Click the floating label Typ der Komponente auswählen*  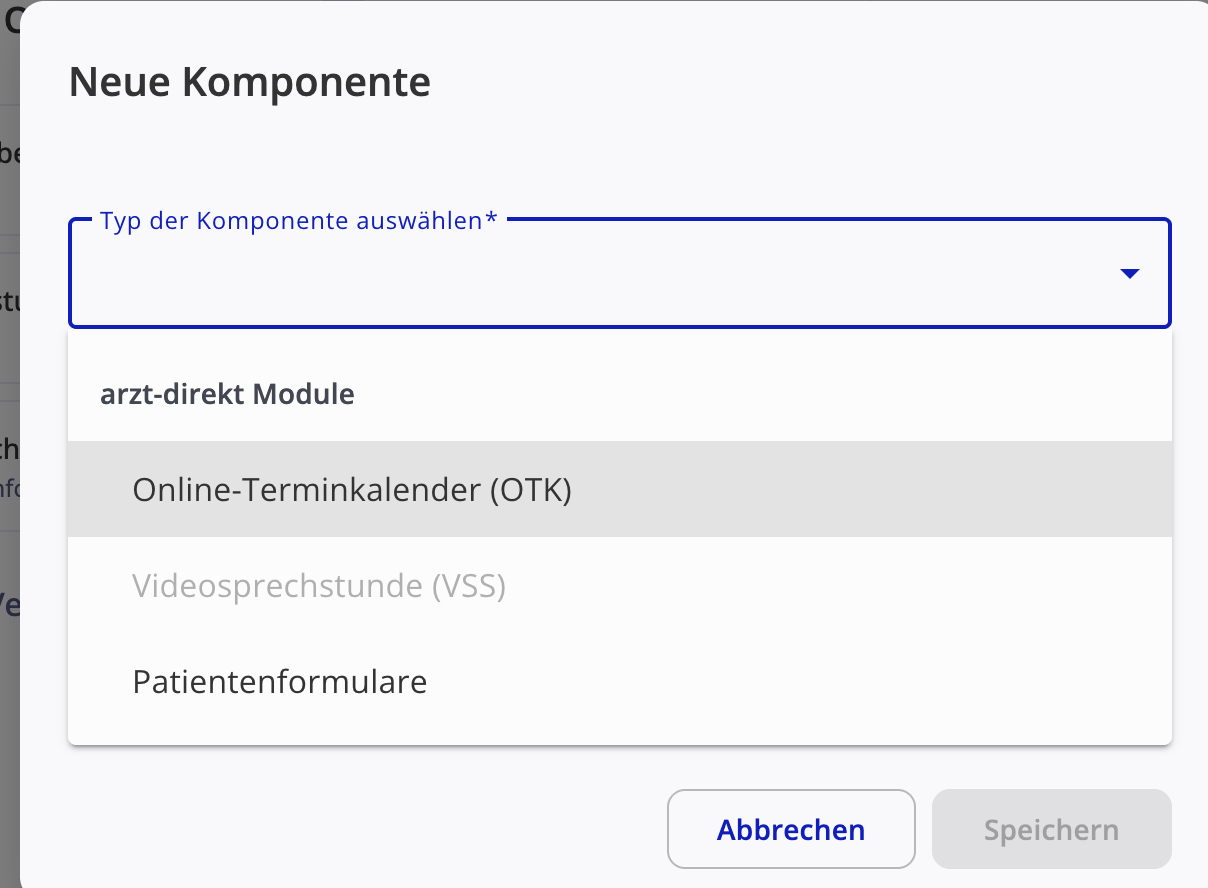click(x=299, y=221)
